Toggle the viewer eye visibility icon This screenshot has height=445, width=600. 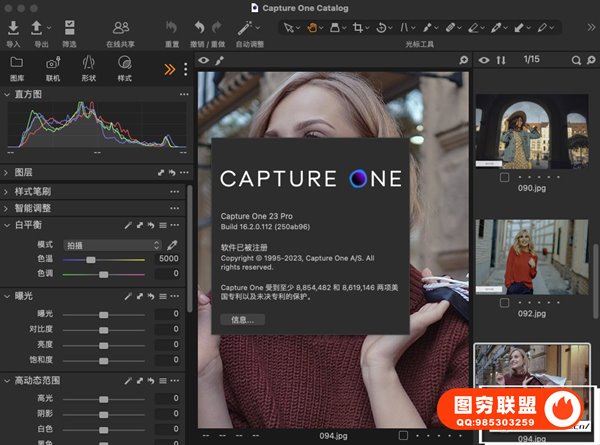[204, 62]
